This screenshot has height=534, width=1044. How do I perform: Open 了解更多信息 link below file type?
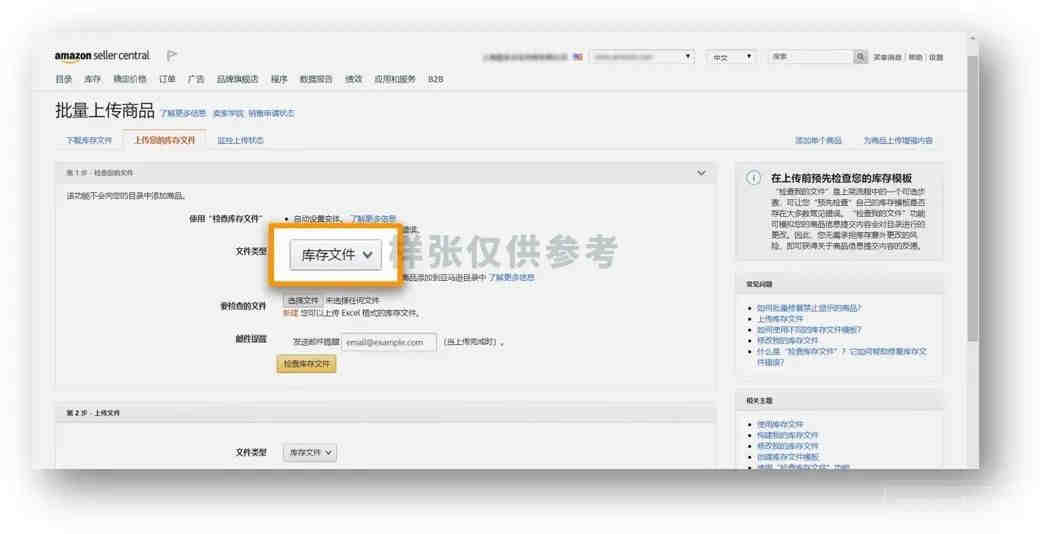pos(511,277)
